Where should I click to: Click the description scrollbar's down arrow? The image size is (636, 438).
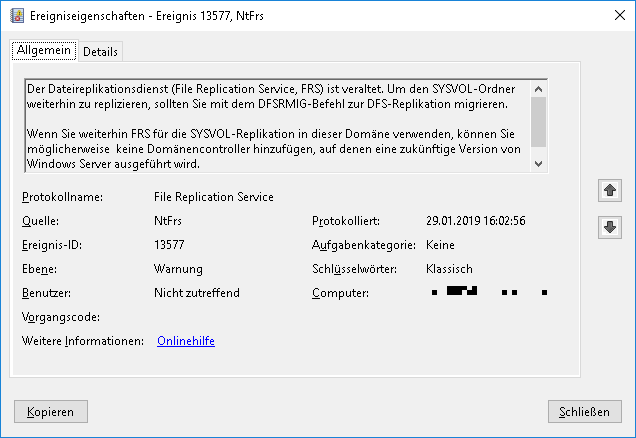pos(539,163)
